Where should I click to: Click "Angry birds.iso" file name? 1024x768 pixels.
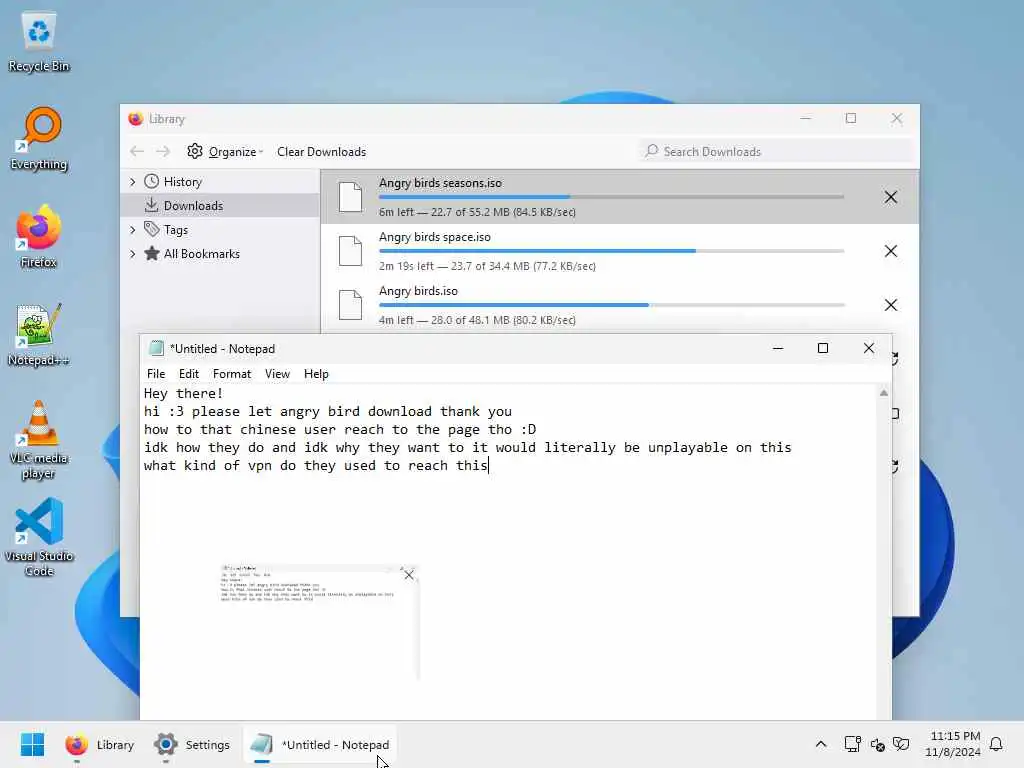click(418, 291)
